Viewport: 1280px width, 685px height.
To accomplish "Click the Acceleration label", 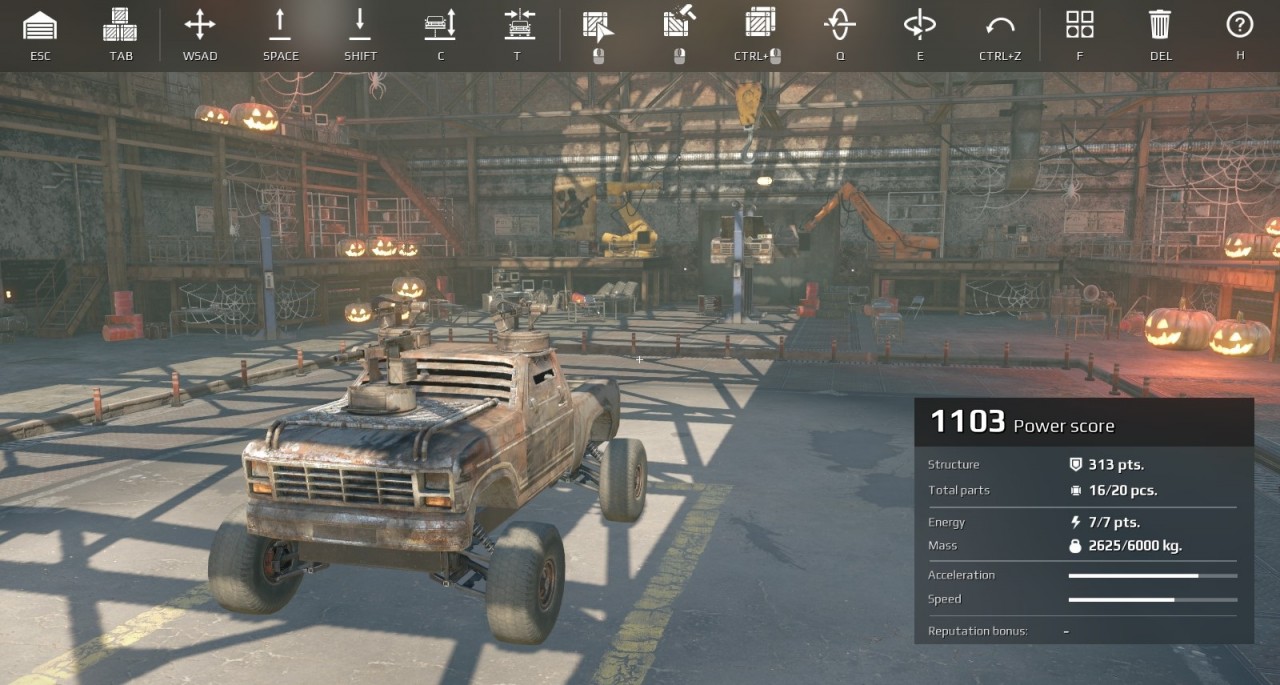I will [x=961, y=575].
